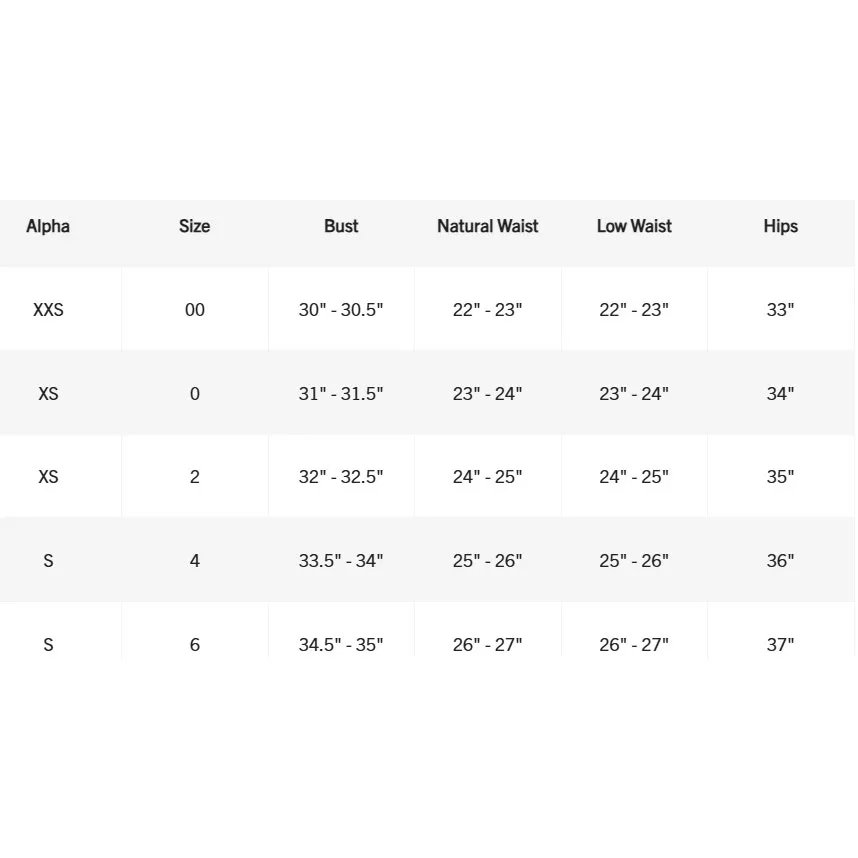Click the hips 34" cell
Screen dimensions: 858x858
[780, 394]
